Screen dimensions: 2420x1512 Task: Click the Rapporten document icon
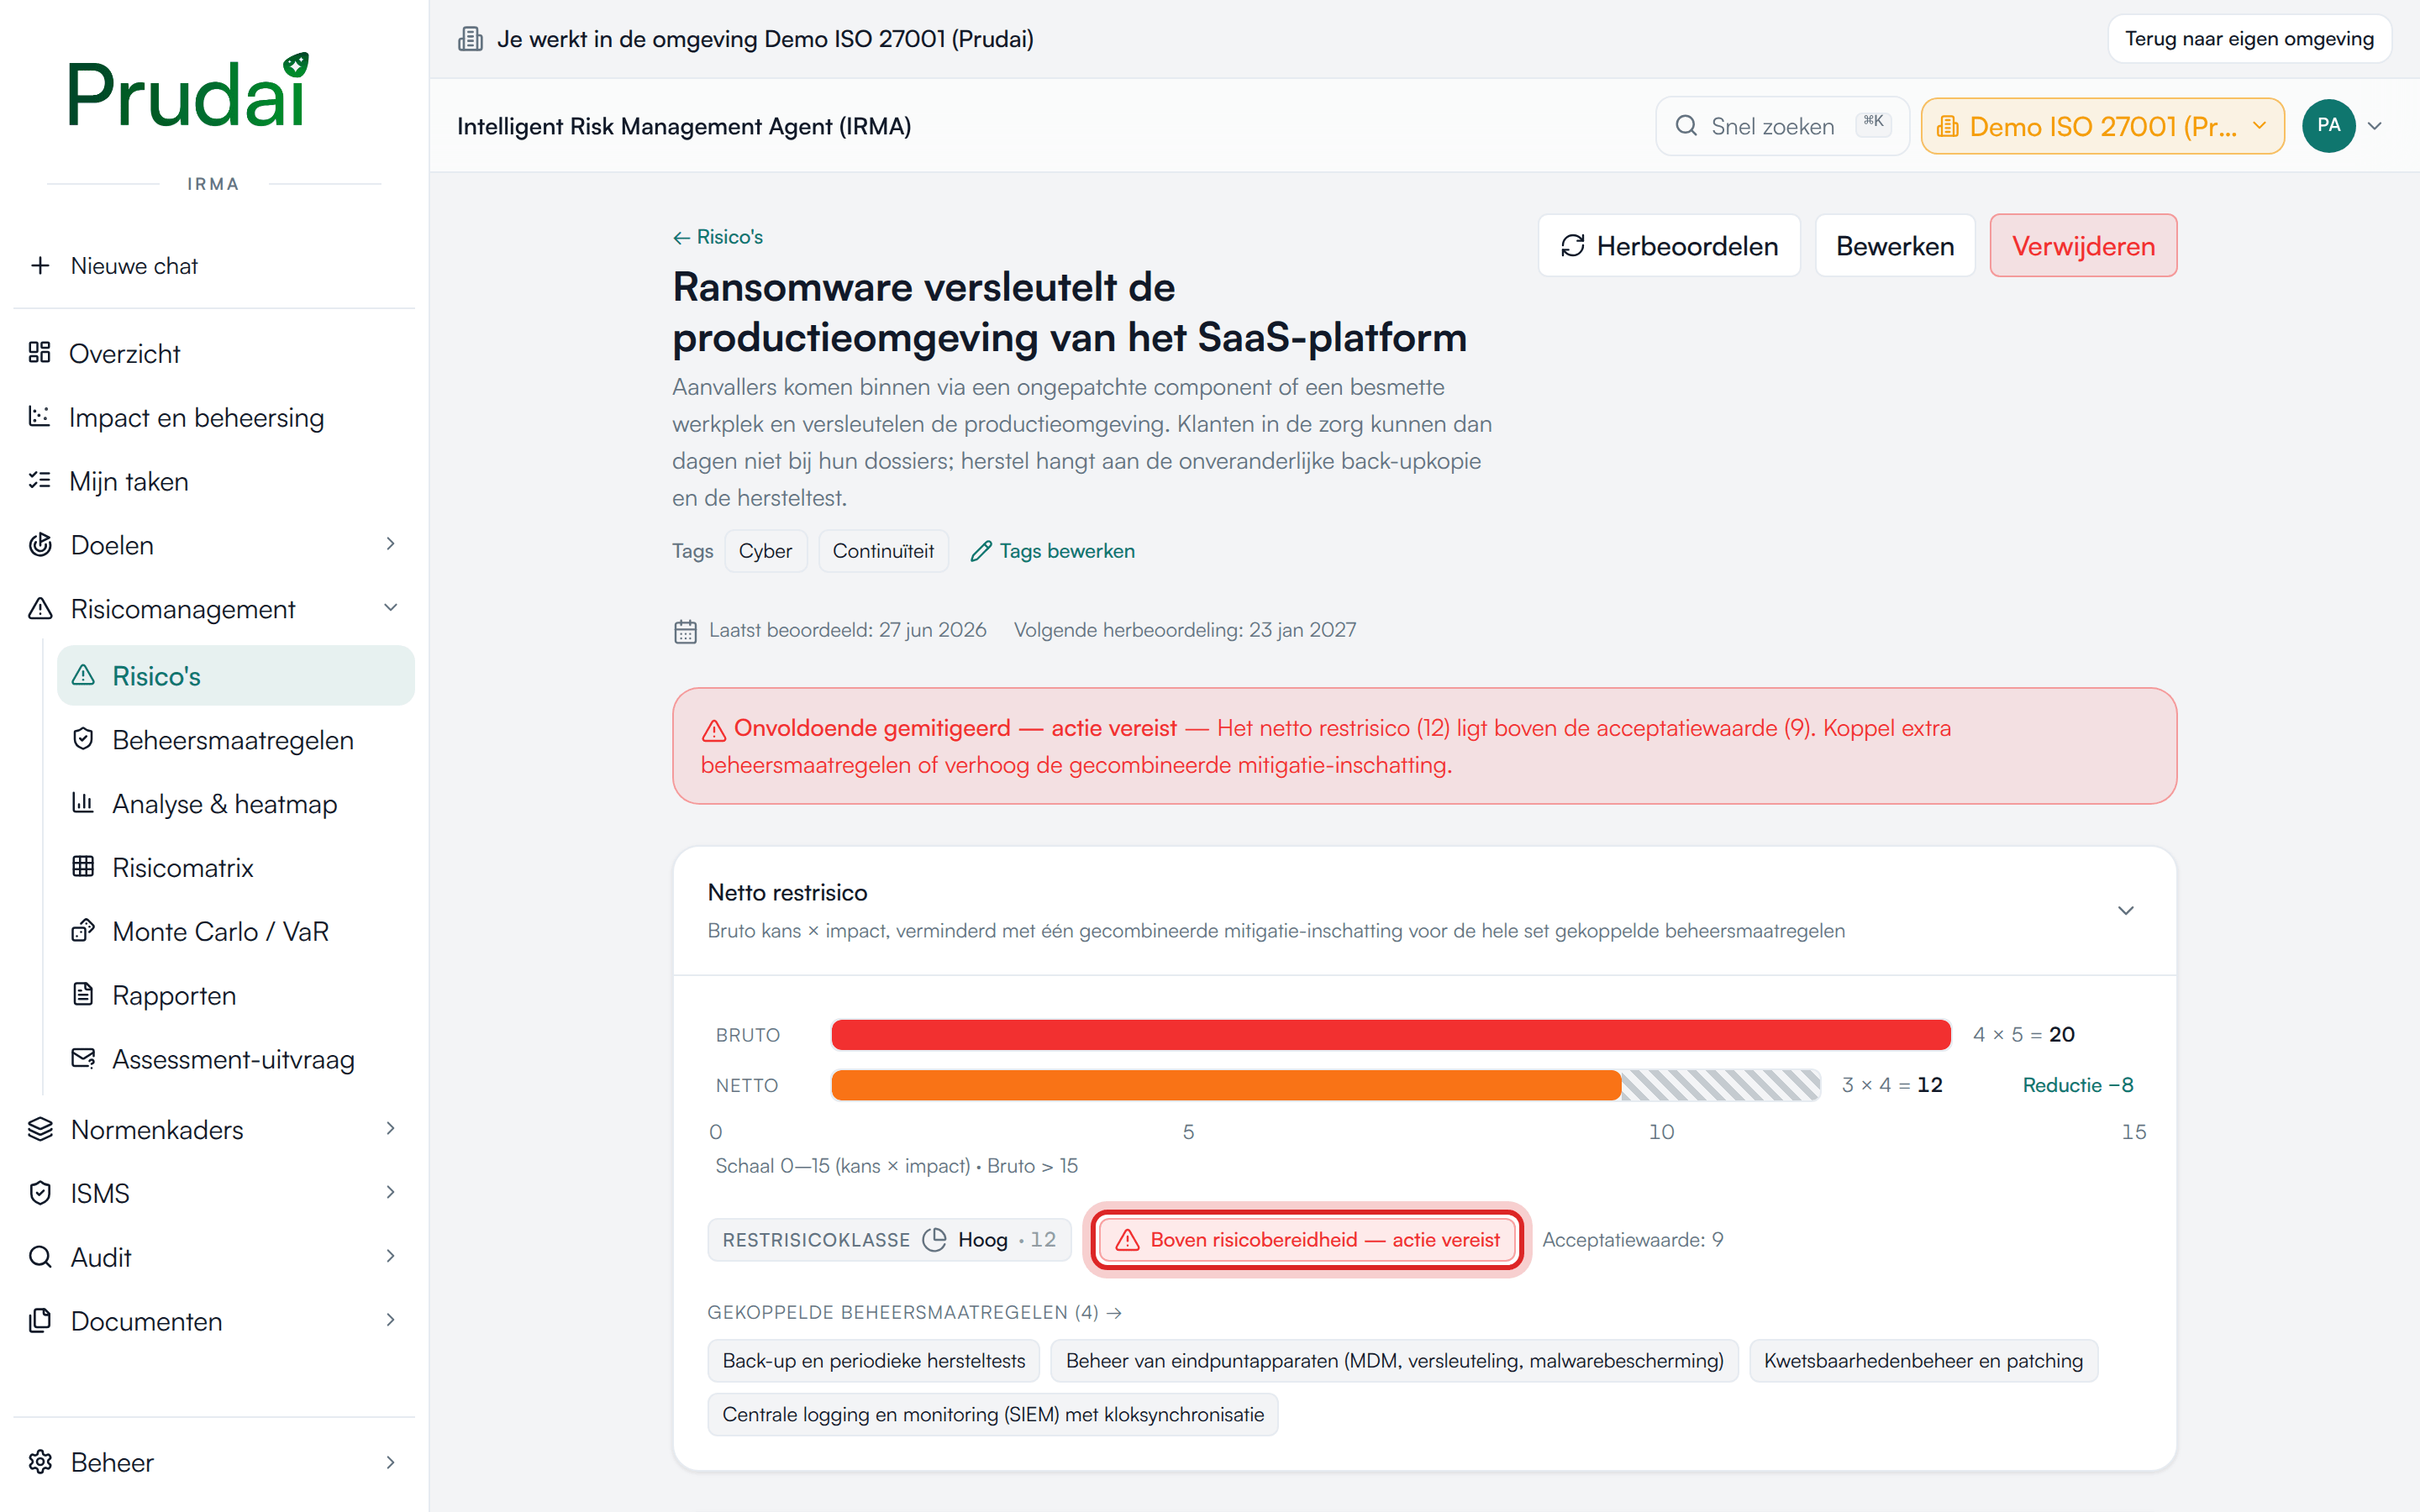(x=83, y=994)
